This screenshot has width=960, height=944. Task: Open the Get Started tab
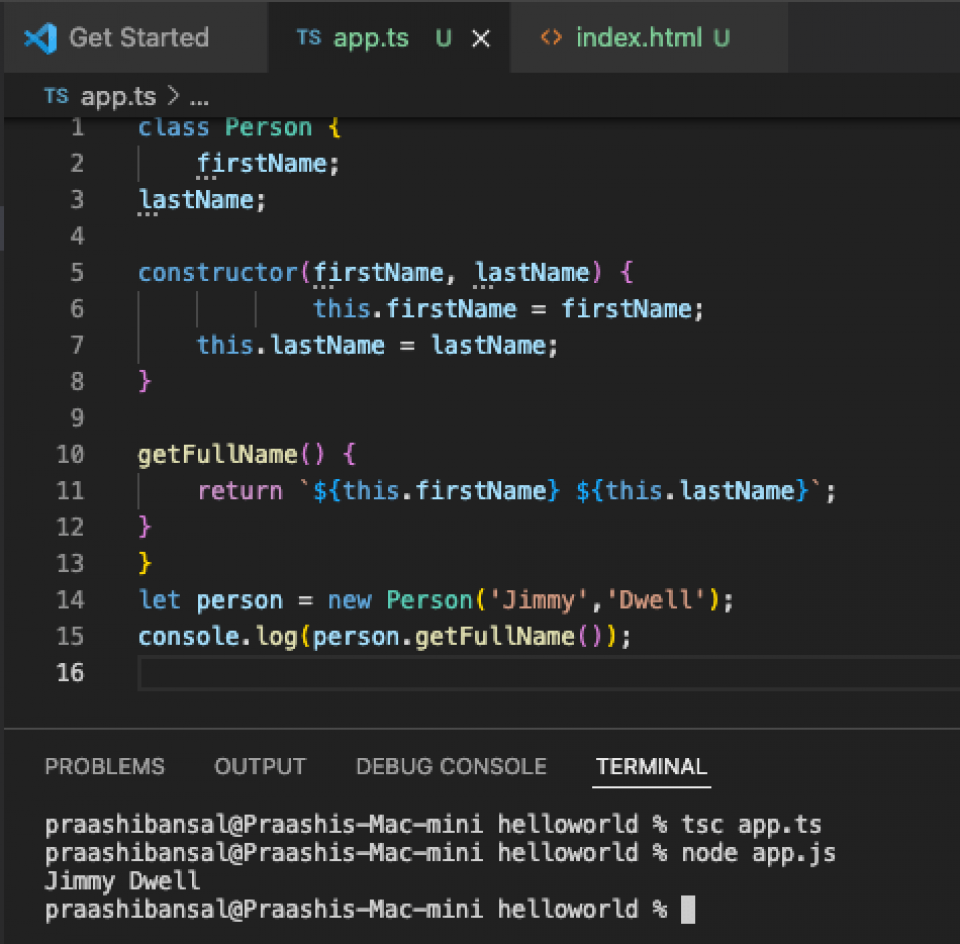click(x=135, y=37)
